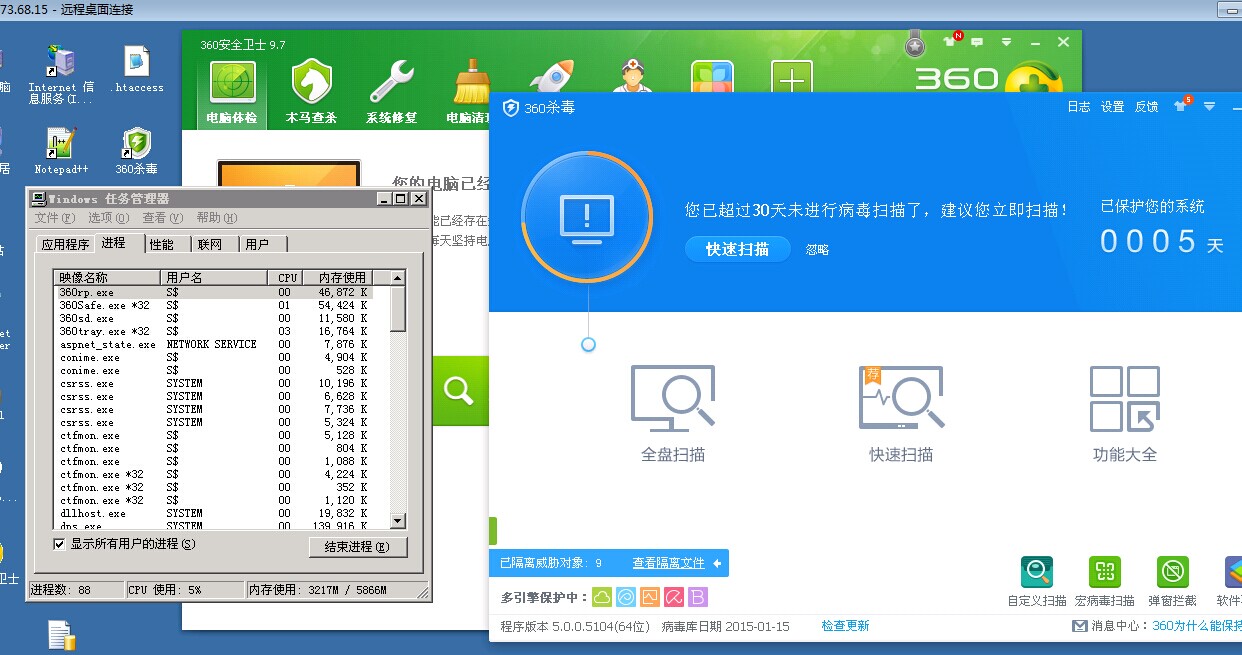
Task: Click 360为什么能保持 message center link
Action: pyautogui.click(x=1197, y=626)
